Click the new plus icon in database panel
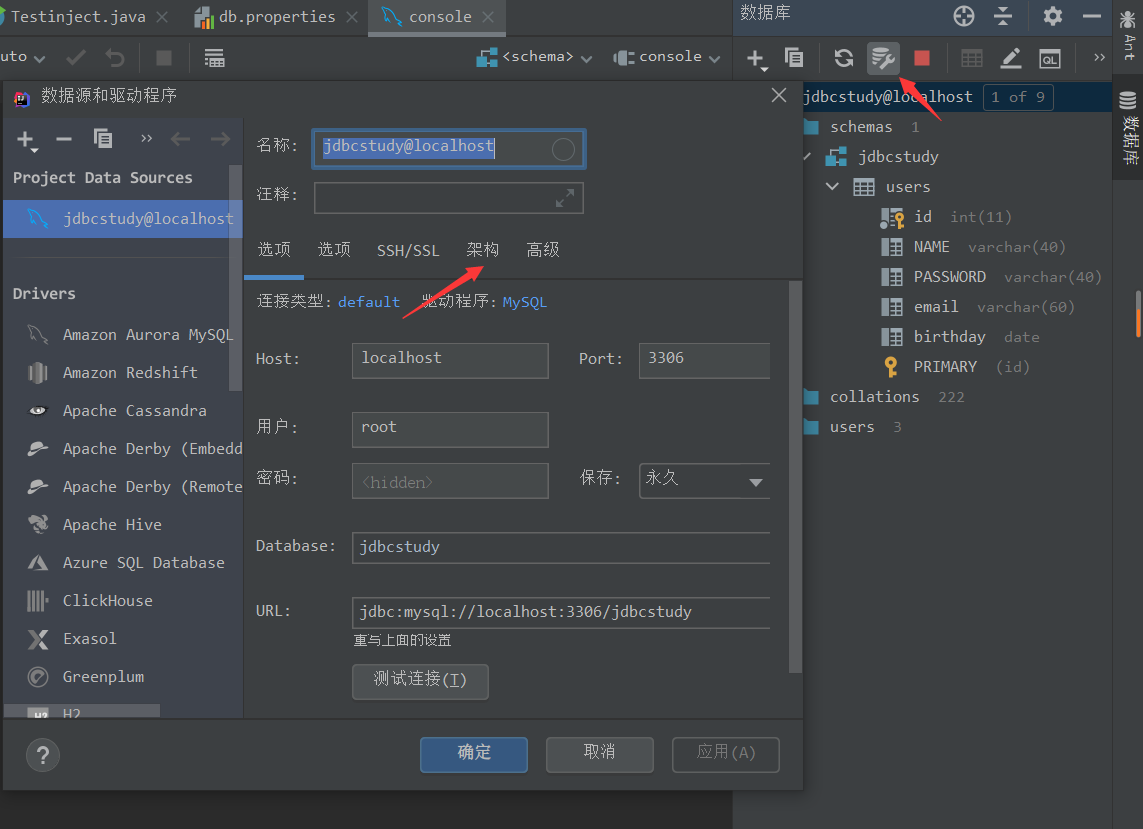 tap(756, 59)
